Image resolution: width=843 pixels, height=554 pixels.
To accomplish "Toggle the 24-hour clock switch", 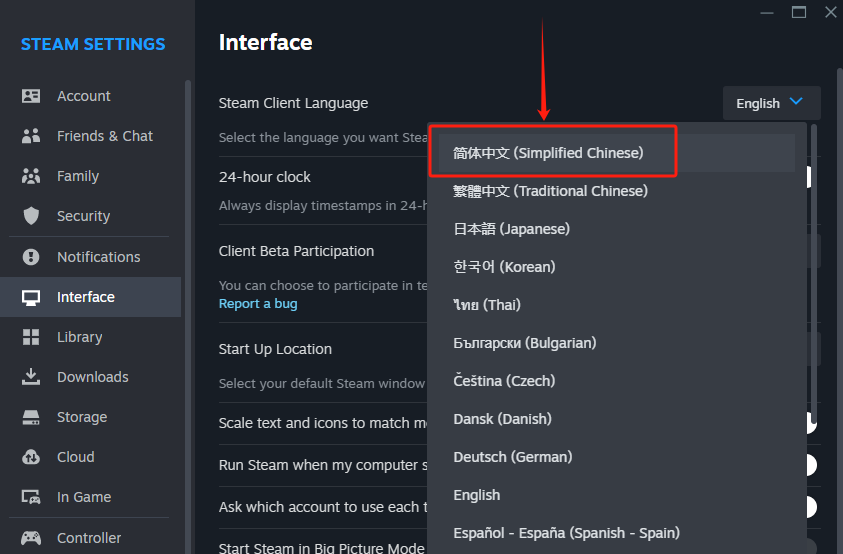I will 809,177.
